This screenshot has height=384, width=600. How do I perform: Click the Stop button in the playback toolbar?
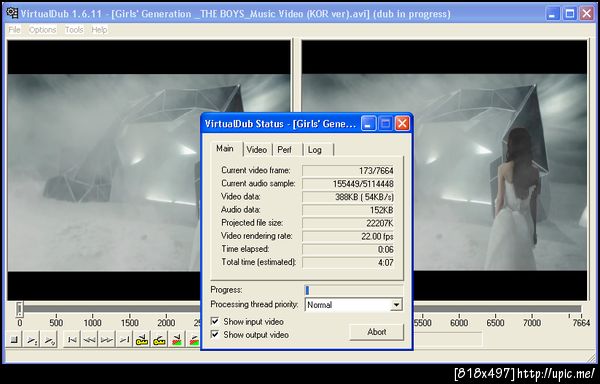tap(14, 340)
